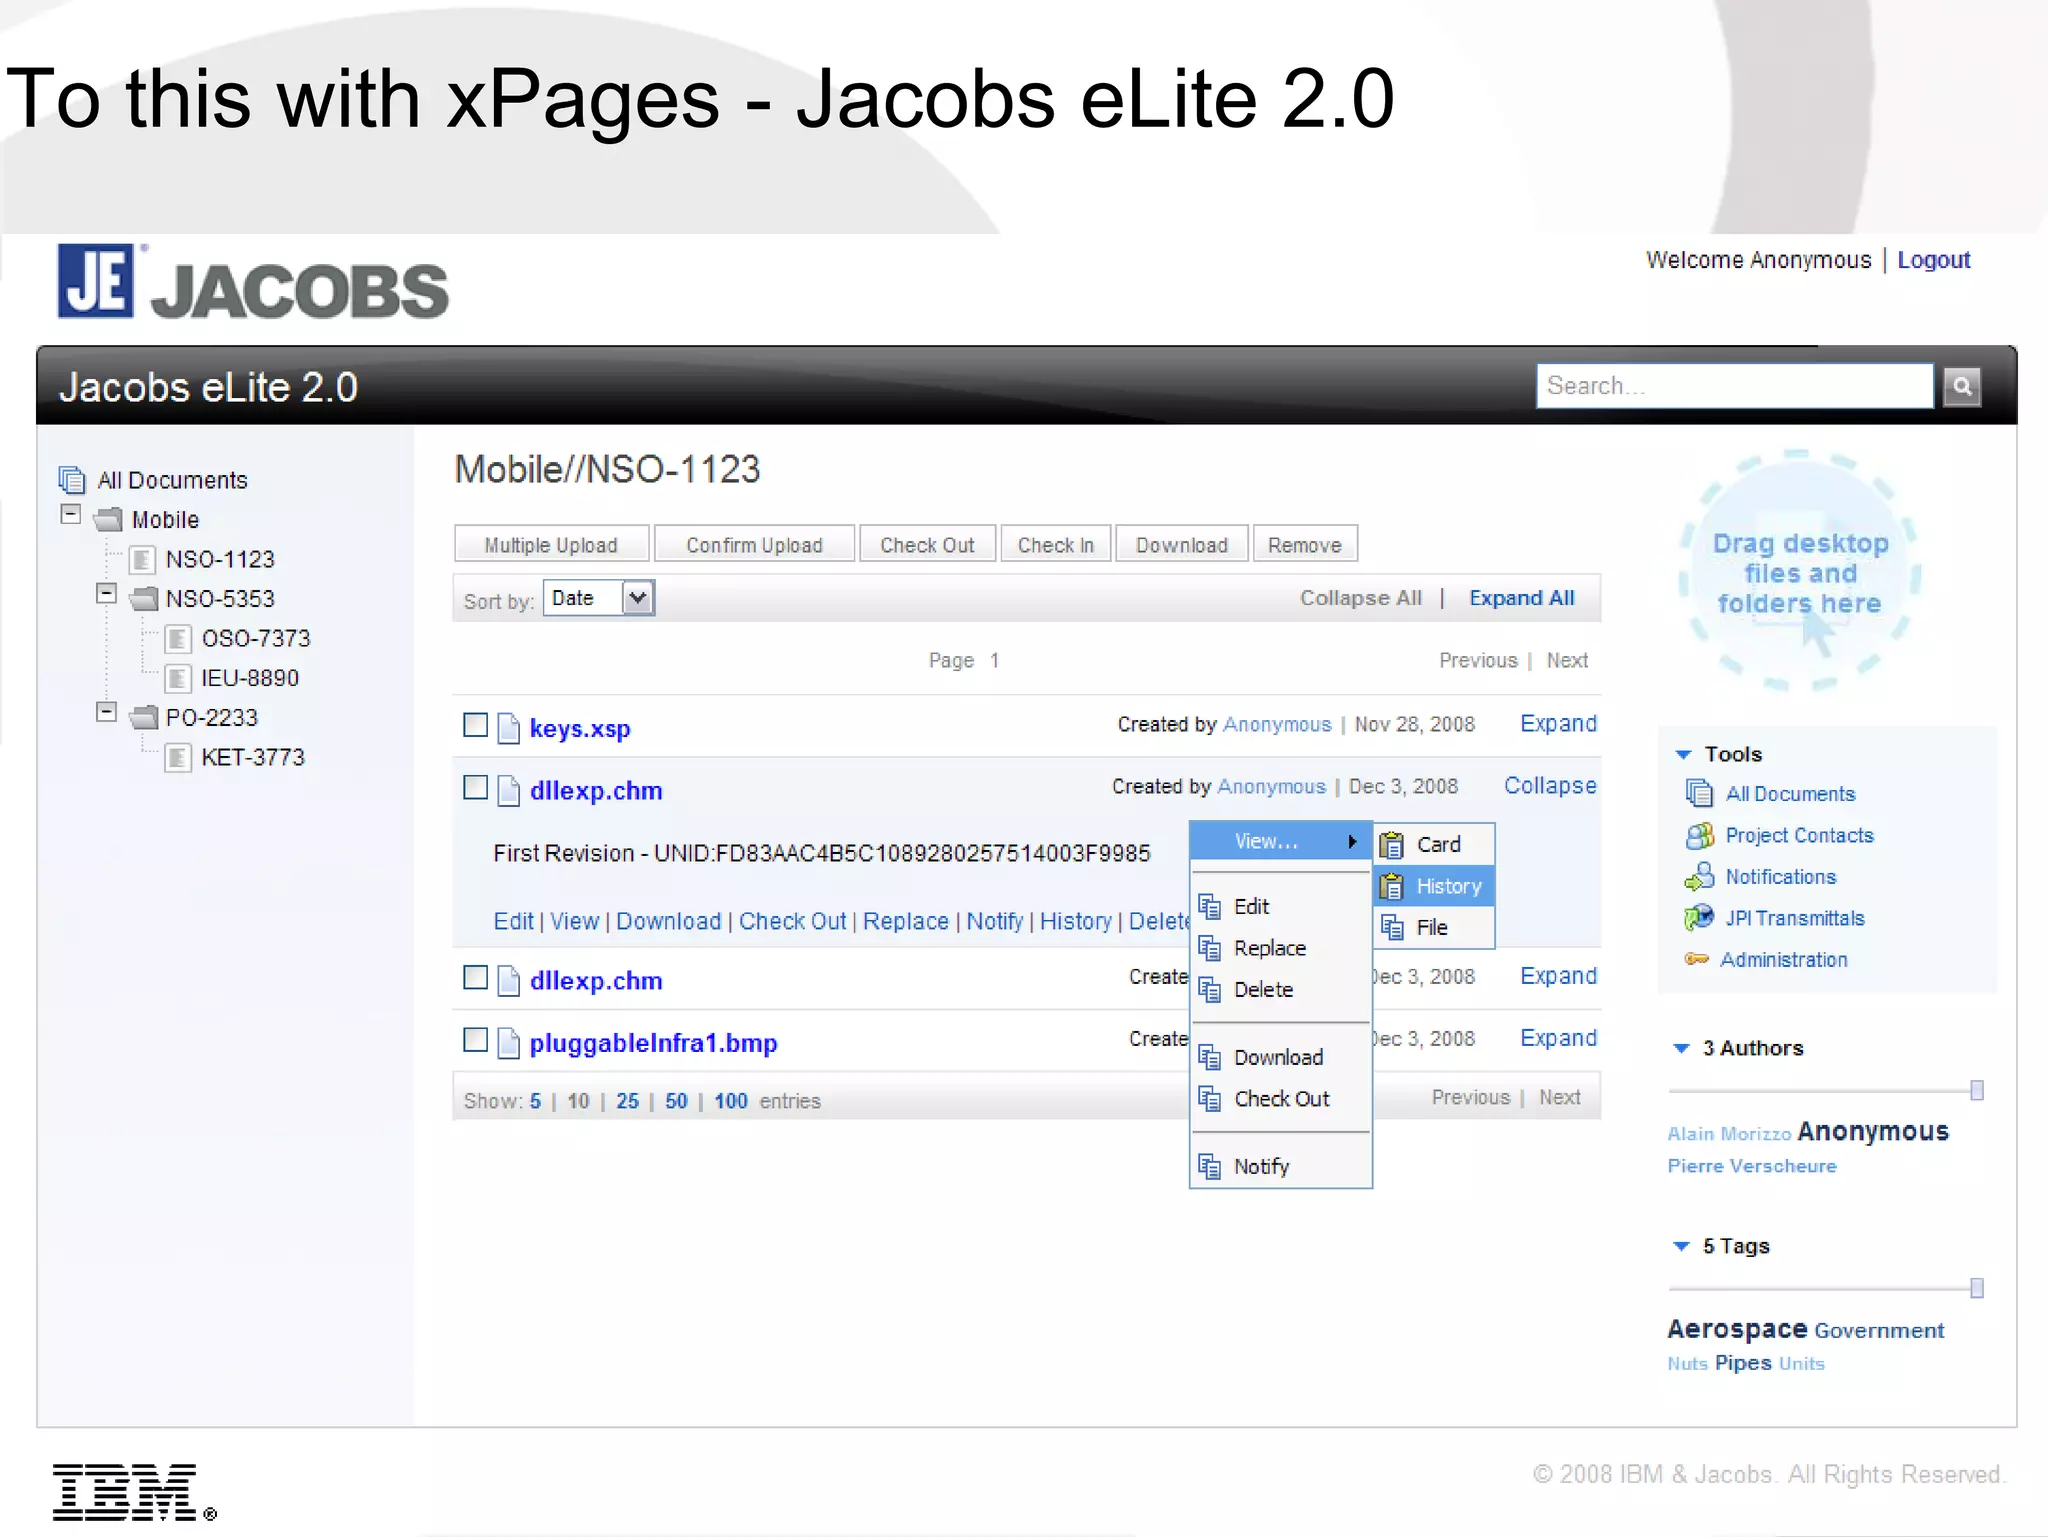Click the OSO-7373 document icon
The image size is (2048, 1537).
(178, 638)
